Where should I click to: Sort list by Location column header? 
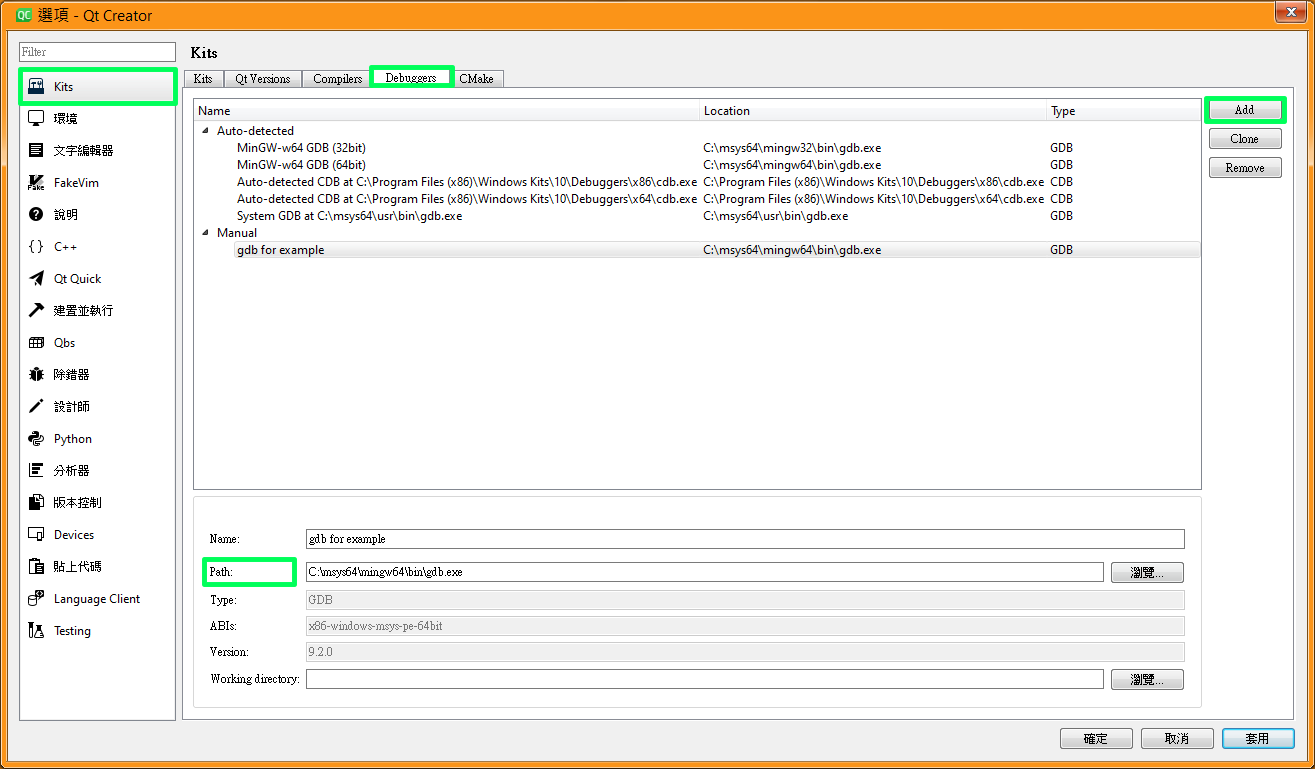point(726,111)
